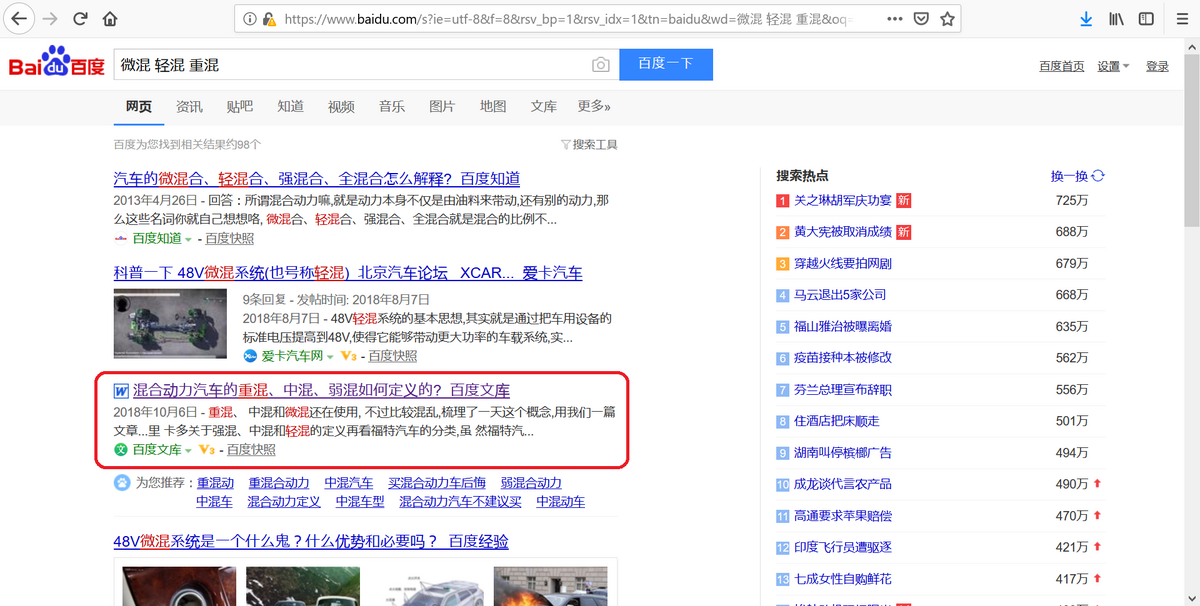Switch to the 知道 tab

[x=291, y=107]
